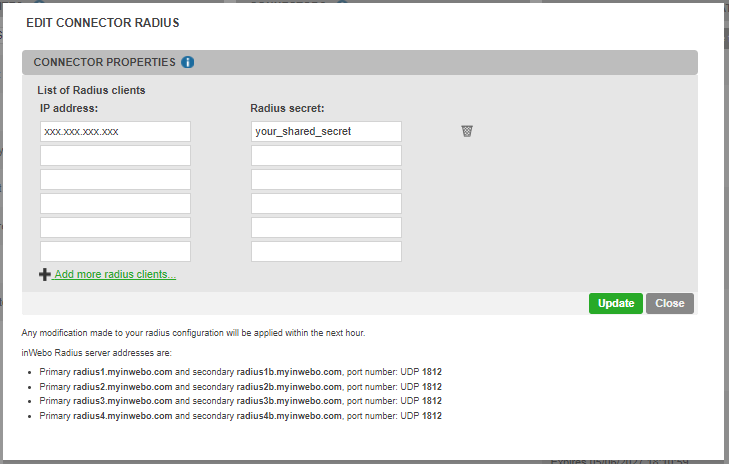Select the second row Radius secret field
Screen dimensions: 729x464
click(326, 155)
